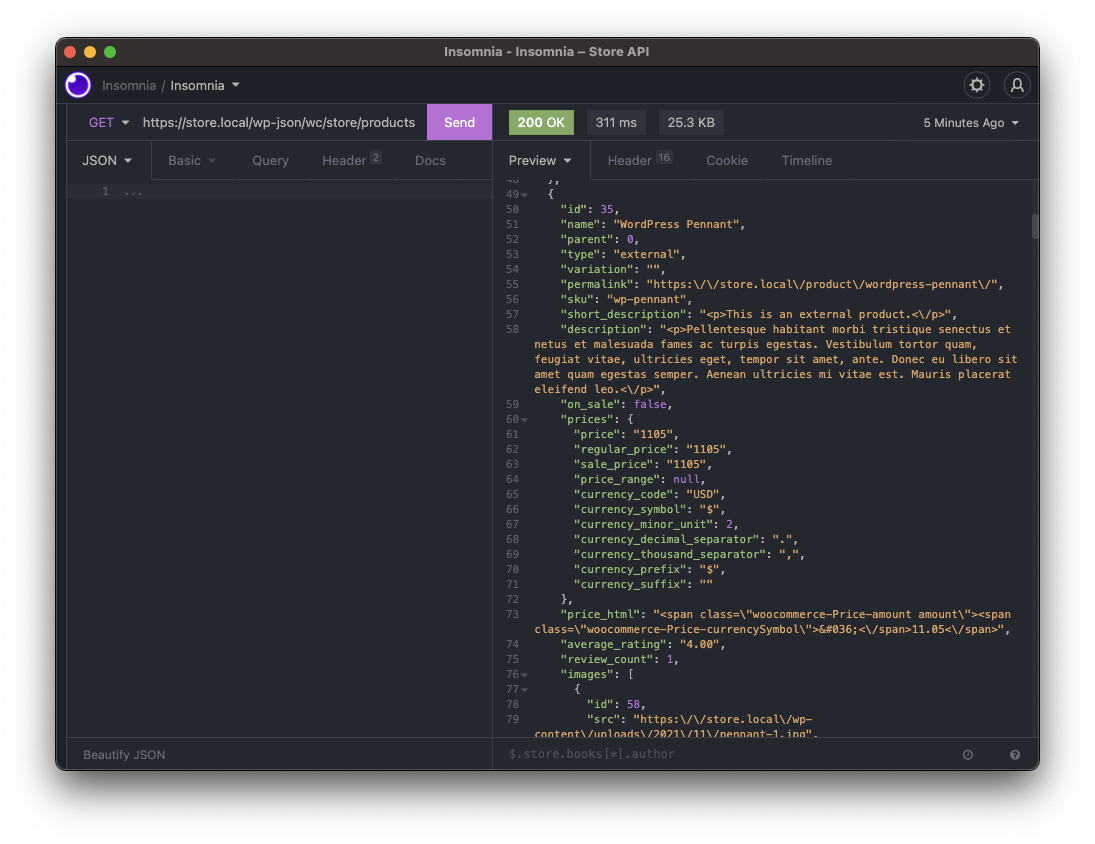Collapse the JSON object at line 49

tap(524, 194)
